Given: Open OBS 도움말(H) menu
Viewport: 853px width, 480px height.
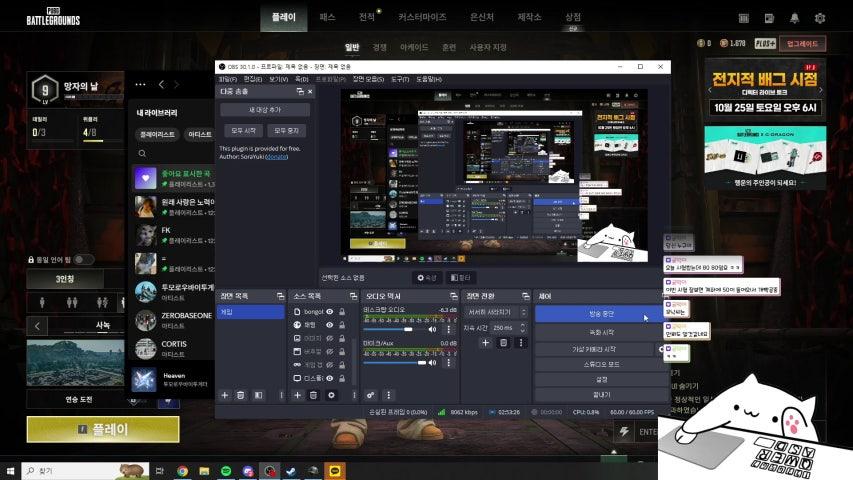Looking at the screenshot, I should point(429,79).
